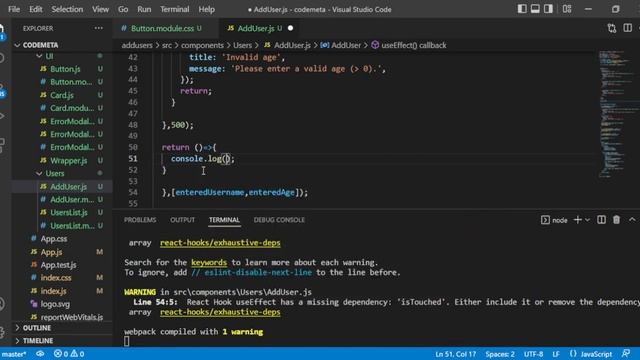
Task: Click UTF-8 encoding status
Action: point(533,354)
